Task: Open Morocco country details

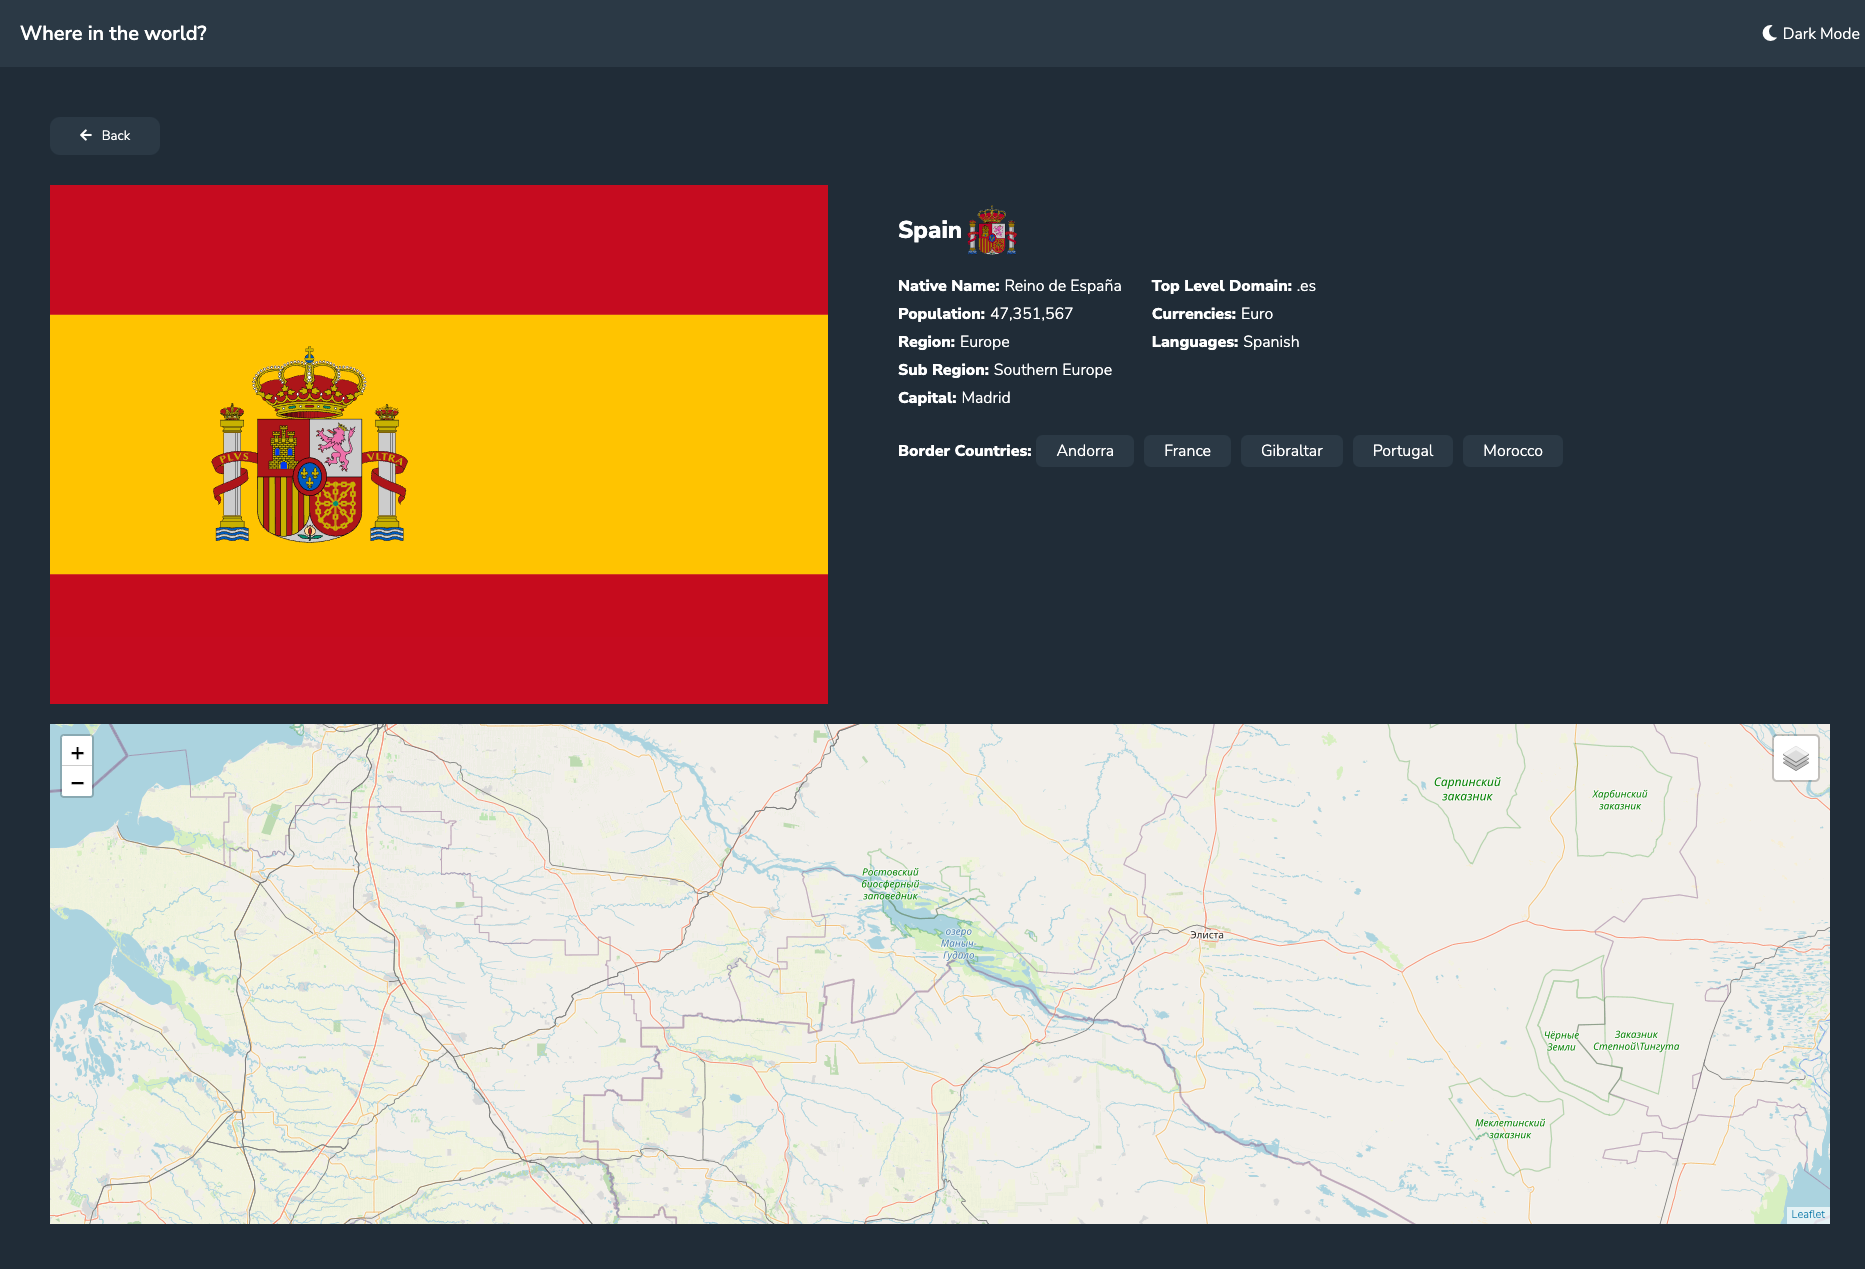Action: pos(1512,450)
